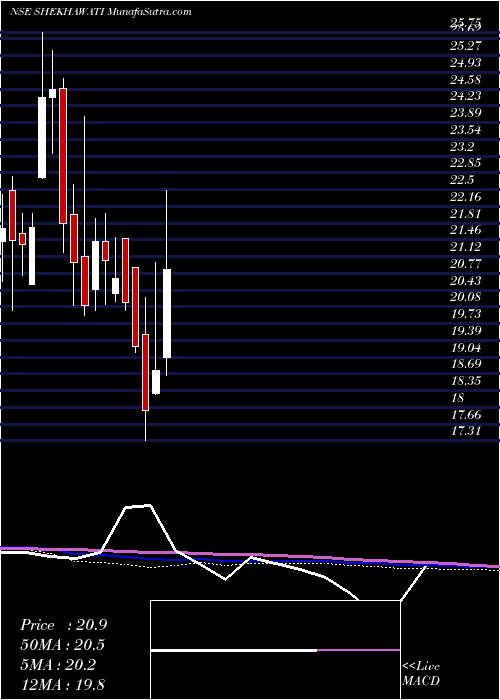Click the 20.08 price axis label
This screenshot has height=700, width=500.
pyautogui.click(x=466, y=297)
